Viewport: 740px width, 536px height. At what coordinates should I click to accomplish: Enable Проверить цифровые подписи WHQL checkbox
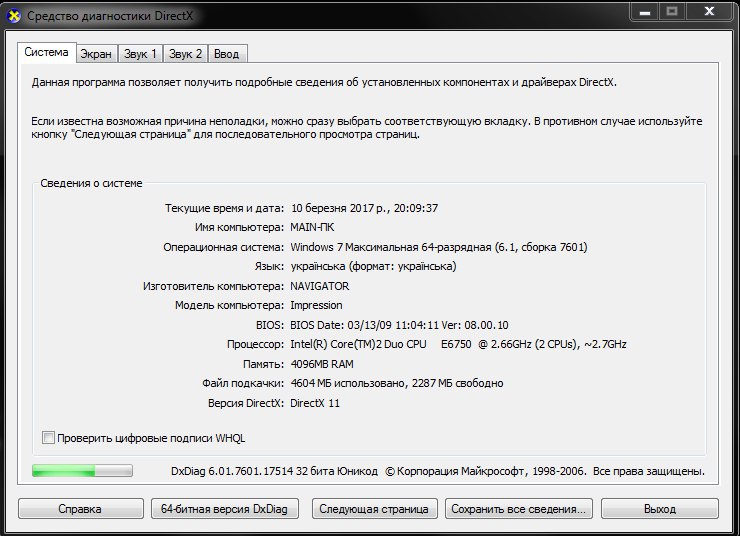click(x=48, y=437)
